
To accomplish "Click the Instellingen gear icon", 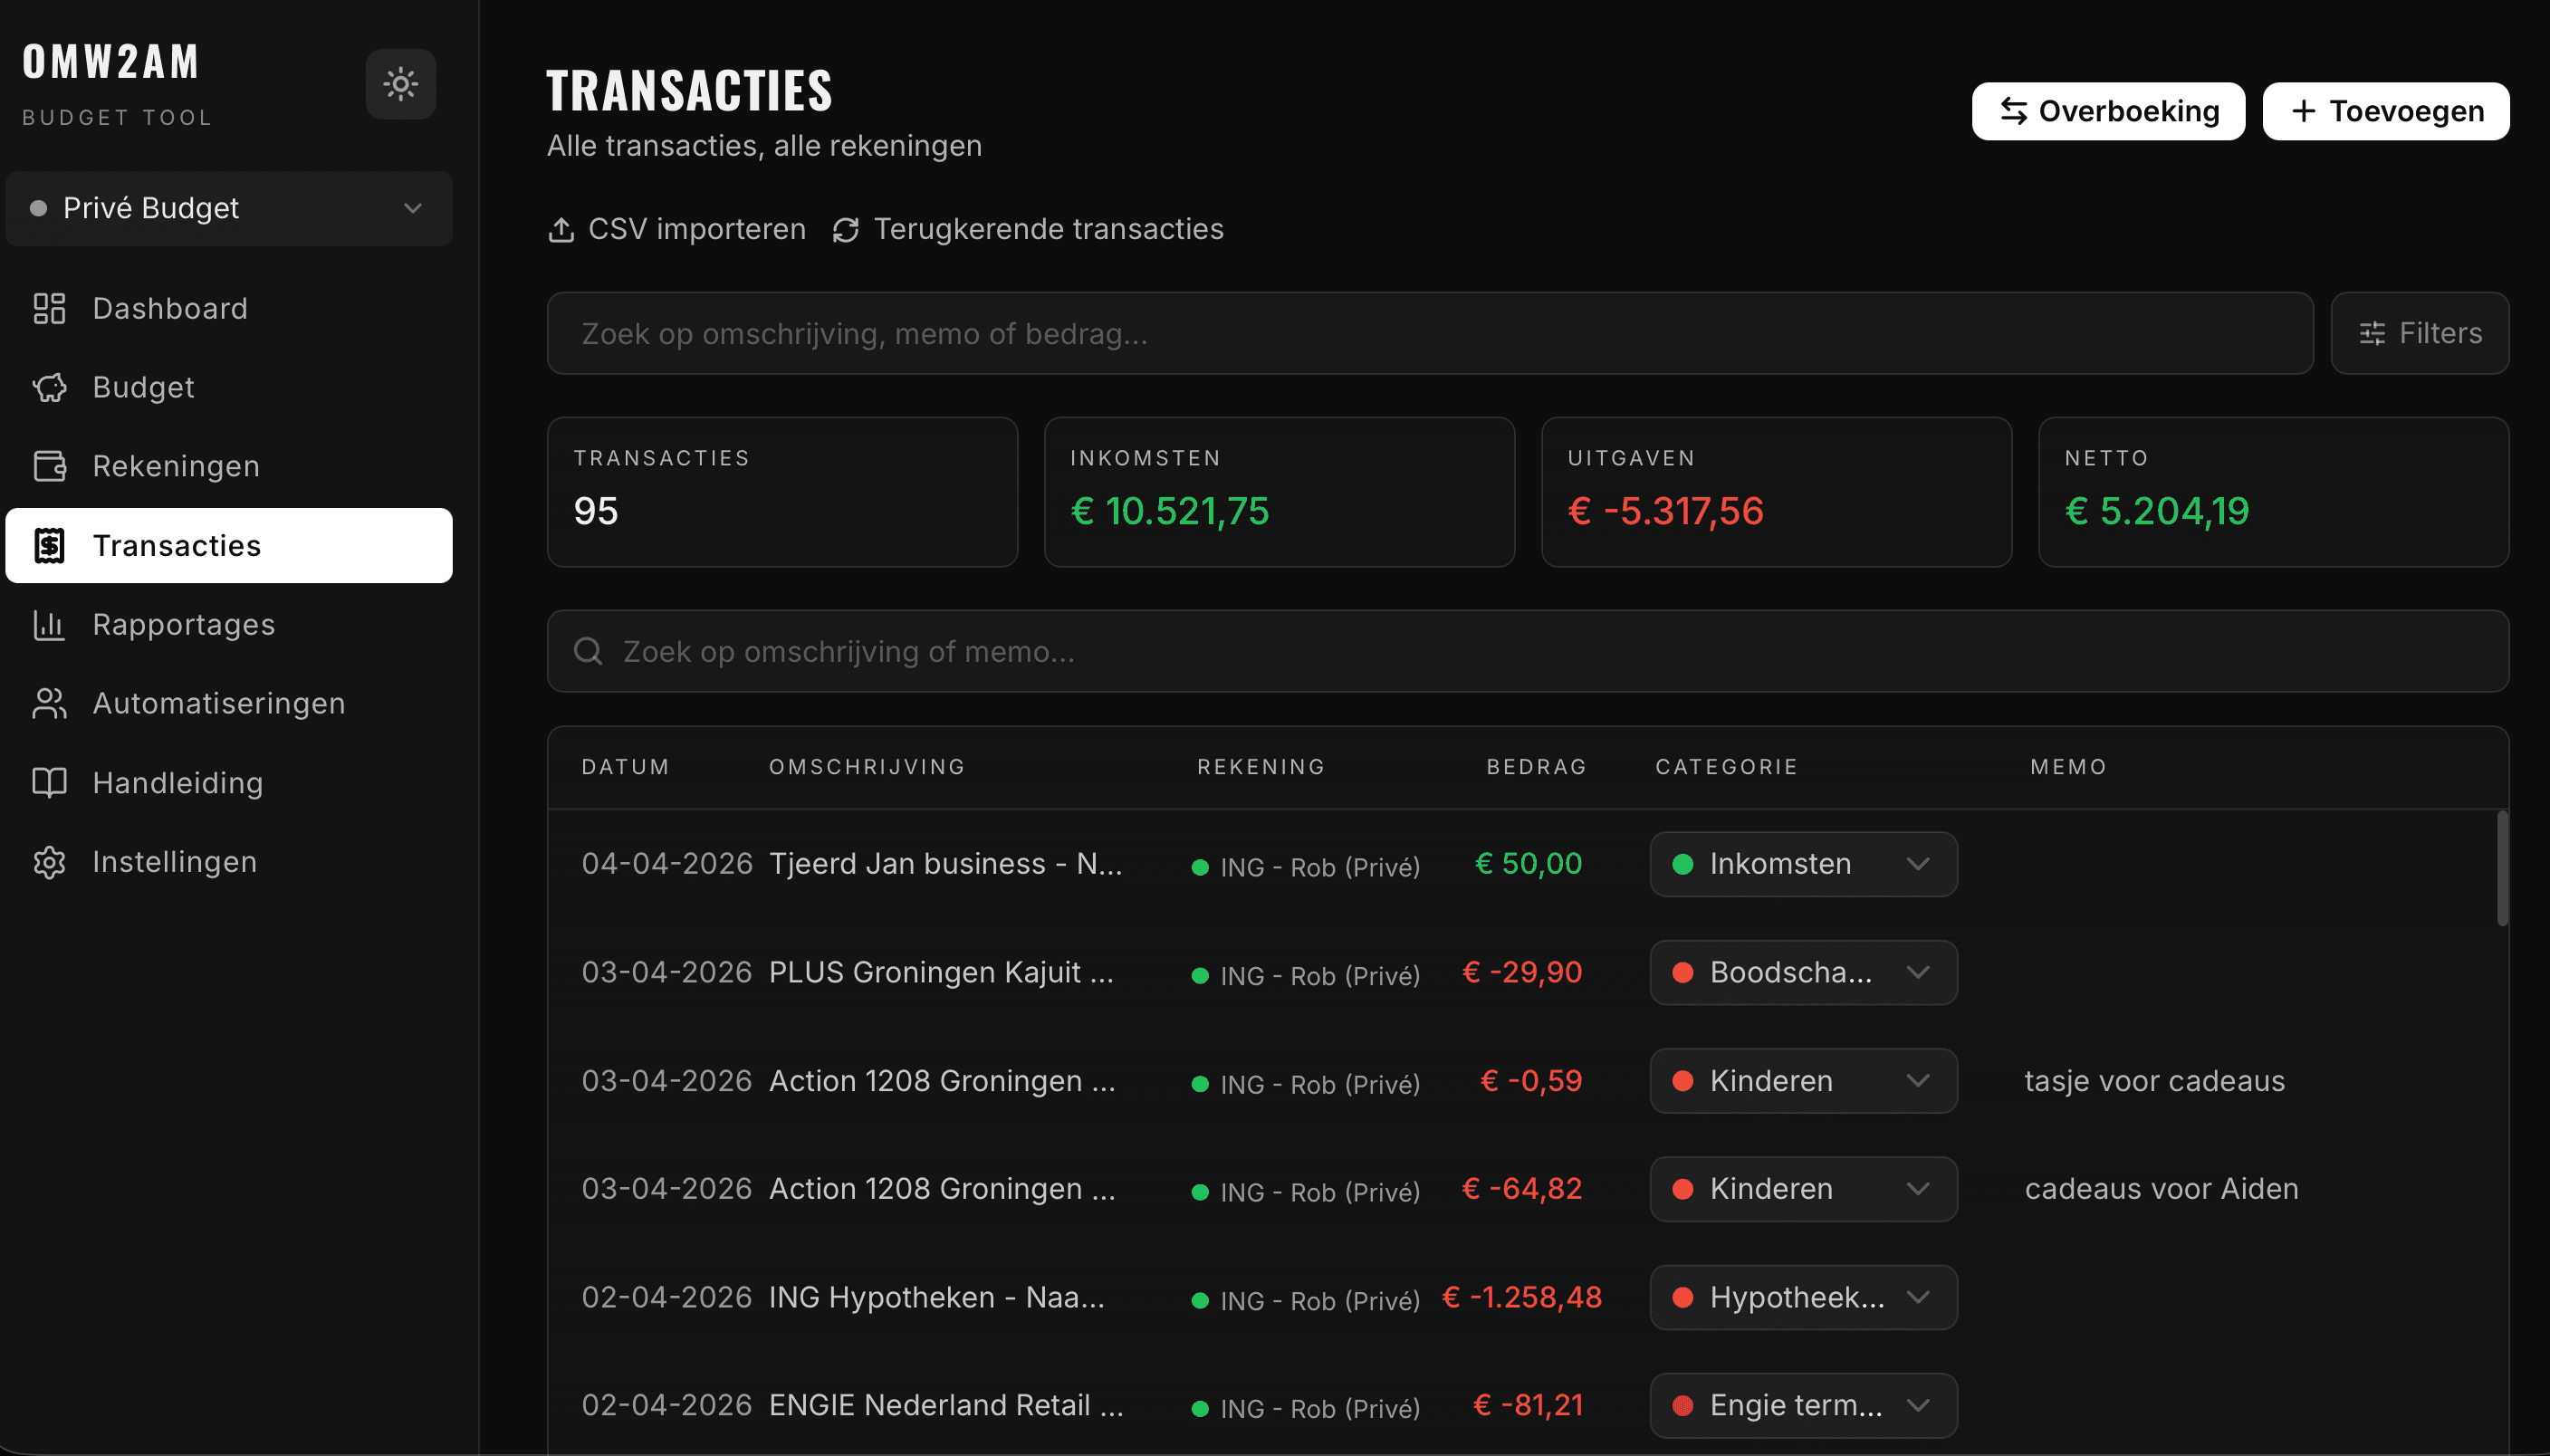I will tap(49, 861).
